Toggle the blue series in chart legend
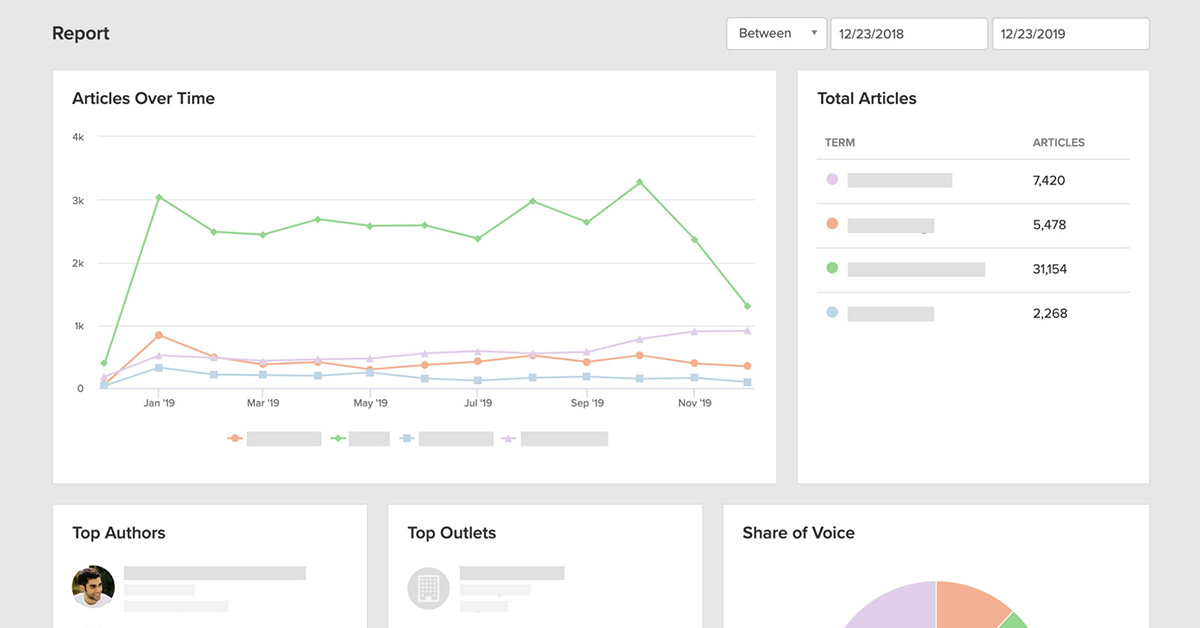 point(446,438)
